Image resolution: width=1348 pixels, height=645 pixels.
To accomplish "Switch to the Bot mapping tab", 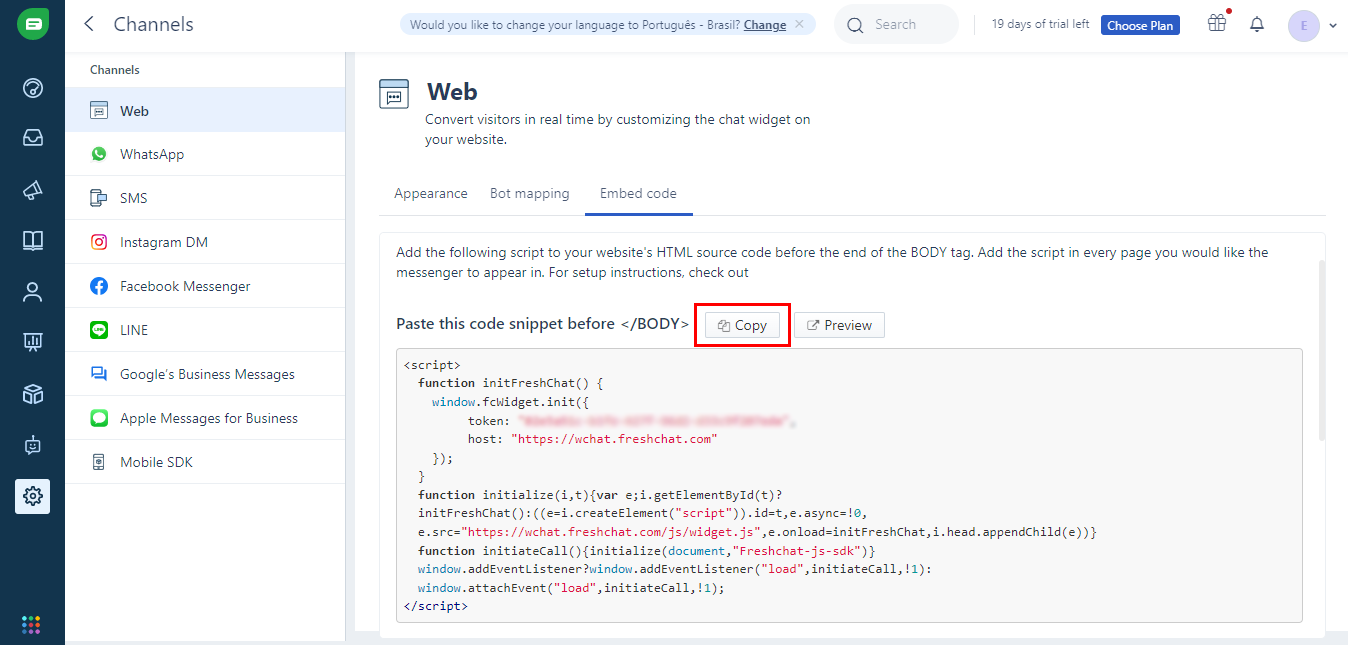I will click(x=530, y=194).
